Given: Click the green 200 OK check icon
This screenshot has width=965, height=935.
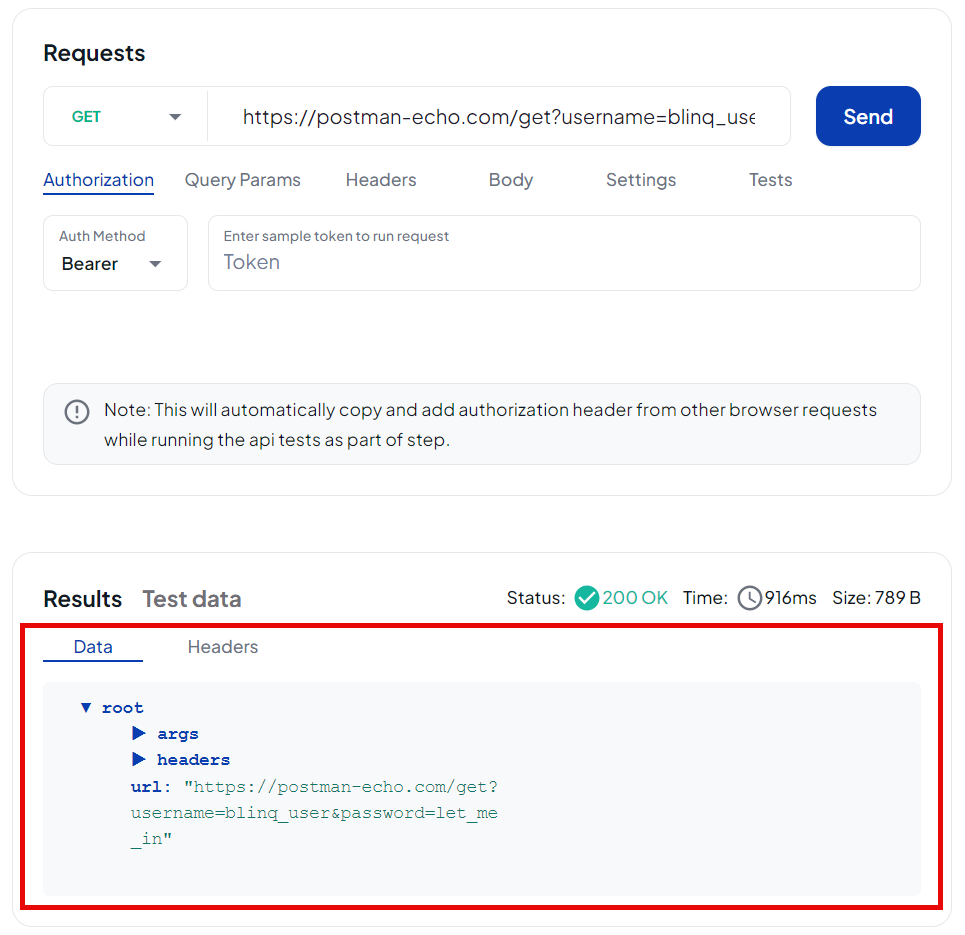Looking at the screenshot, I should click(587, 598).
